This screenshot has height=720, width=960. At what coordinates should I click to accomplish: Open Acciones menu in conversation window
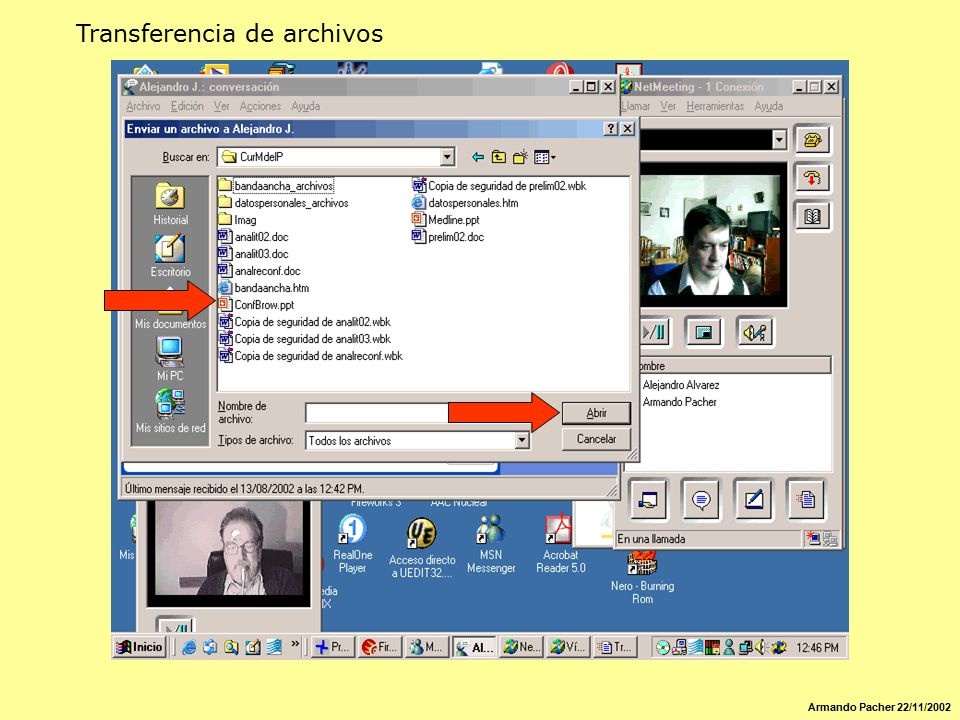click(260, 107)
